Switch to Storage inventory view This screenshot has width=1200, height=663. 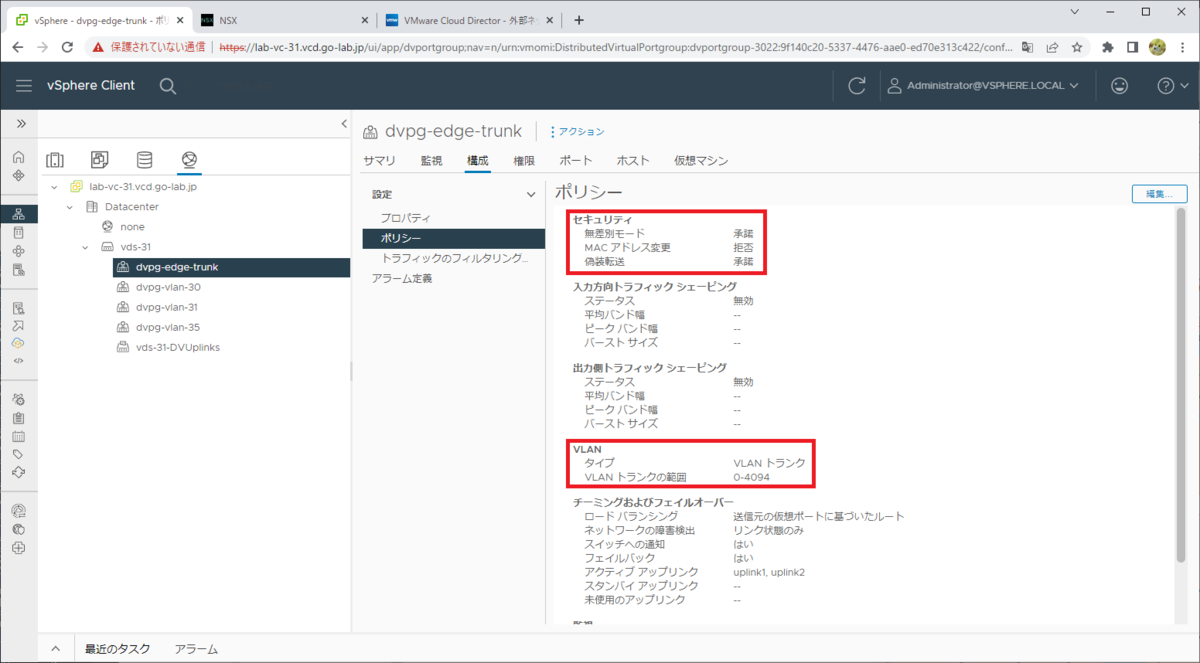click(145, 160)
